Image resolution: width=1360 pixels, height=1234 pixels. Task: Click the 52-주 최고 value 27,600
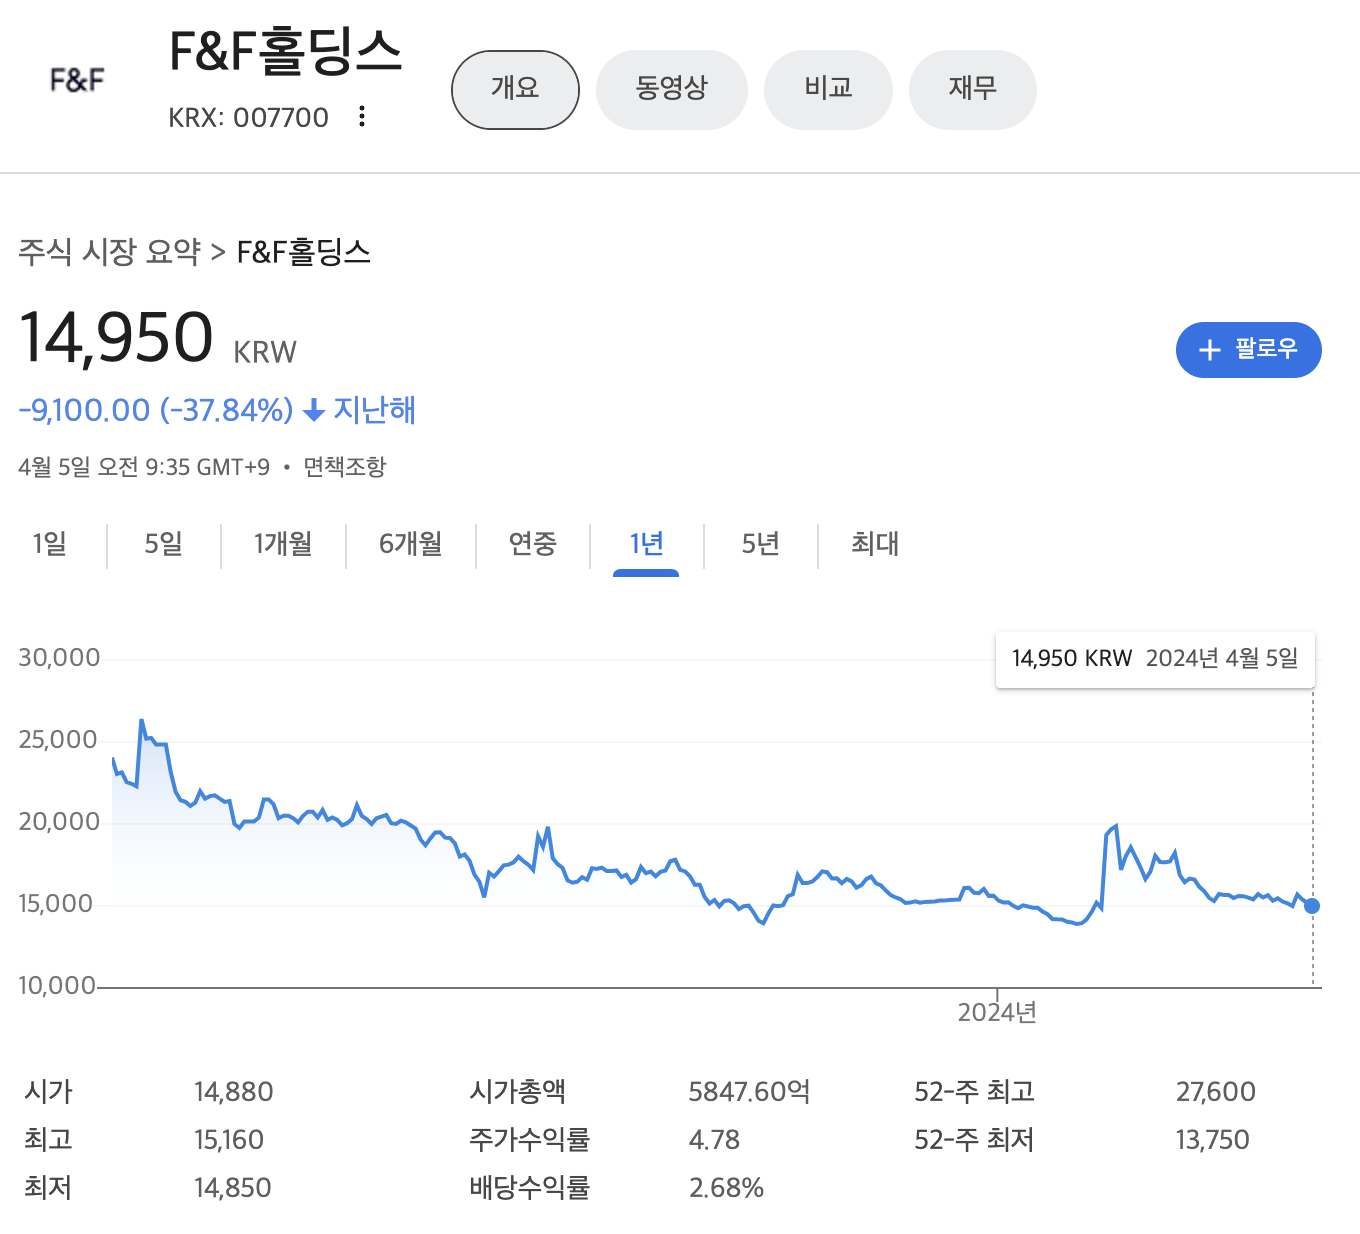1216,1092
